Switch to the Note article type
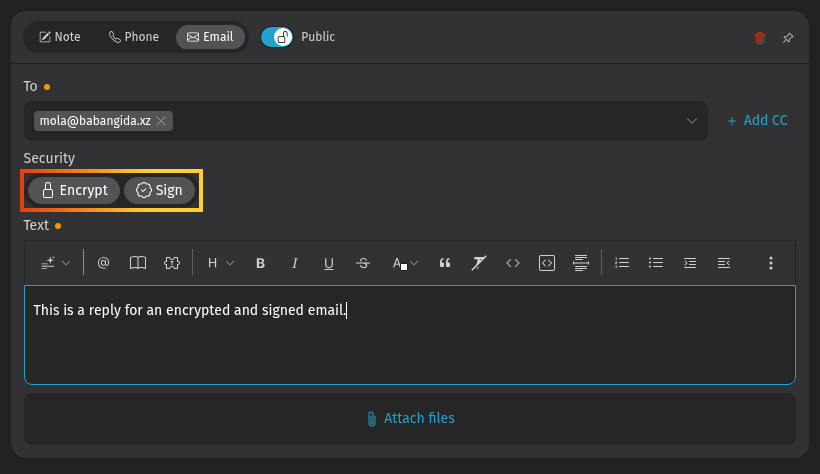Screen dimensions: 820x474 [x=60, y=37]
